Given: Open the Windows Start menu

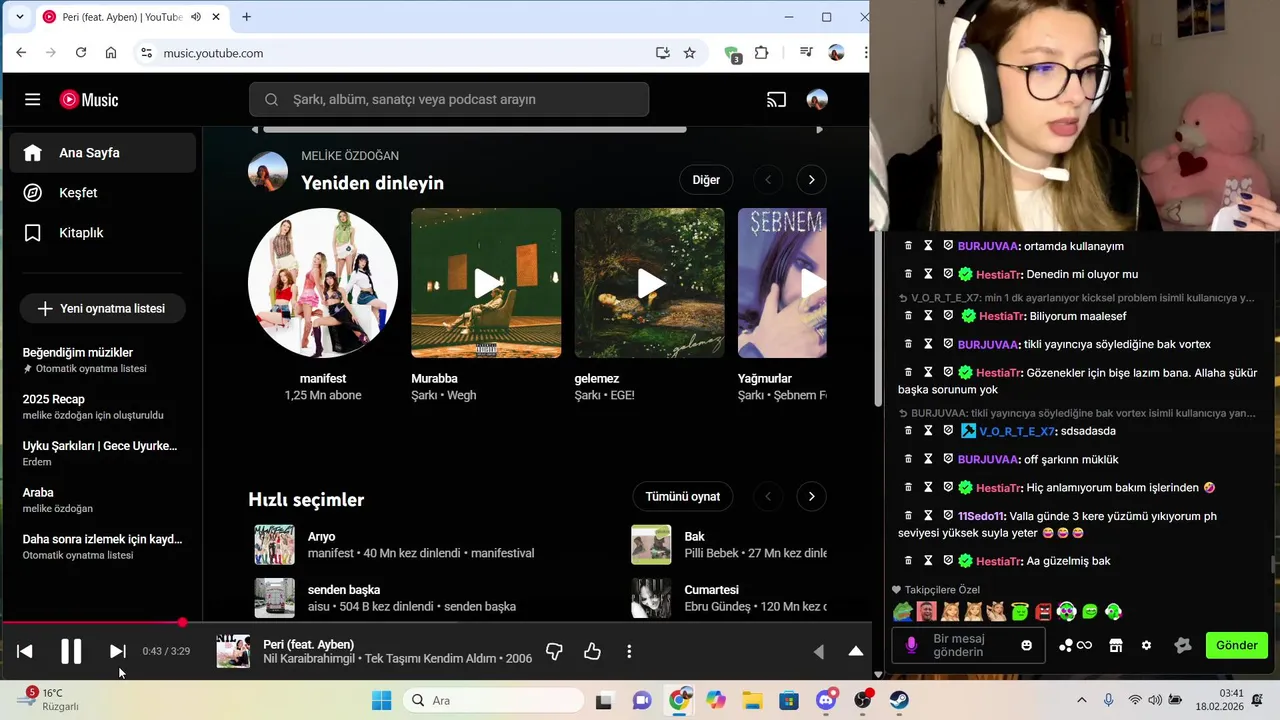Looking at the screenshot, I should click(382, 700).
